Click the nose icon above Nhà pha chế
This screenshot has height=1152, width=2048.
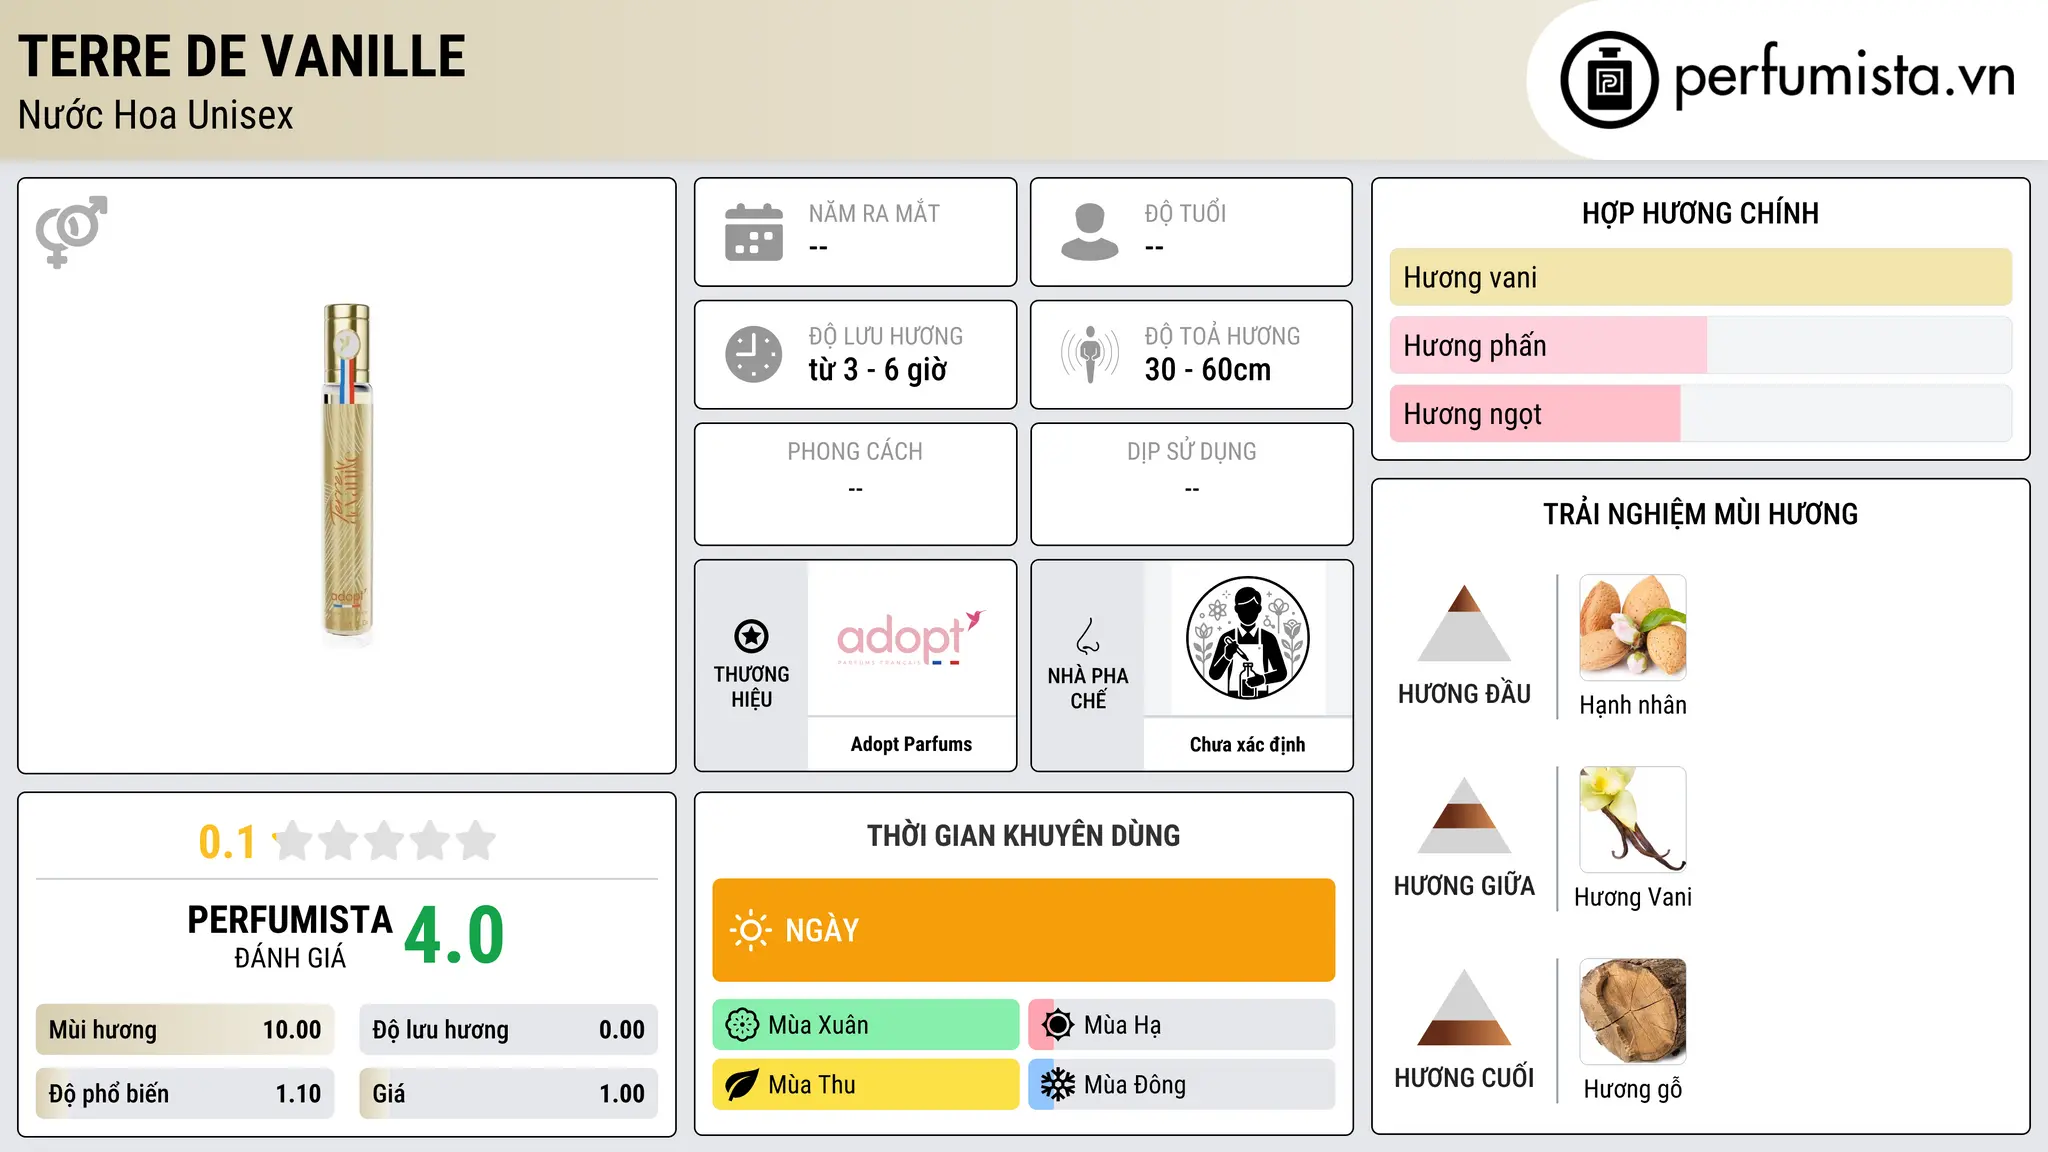click(1087, 636)
